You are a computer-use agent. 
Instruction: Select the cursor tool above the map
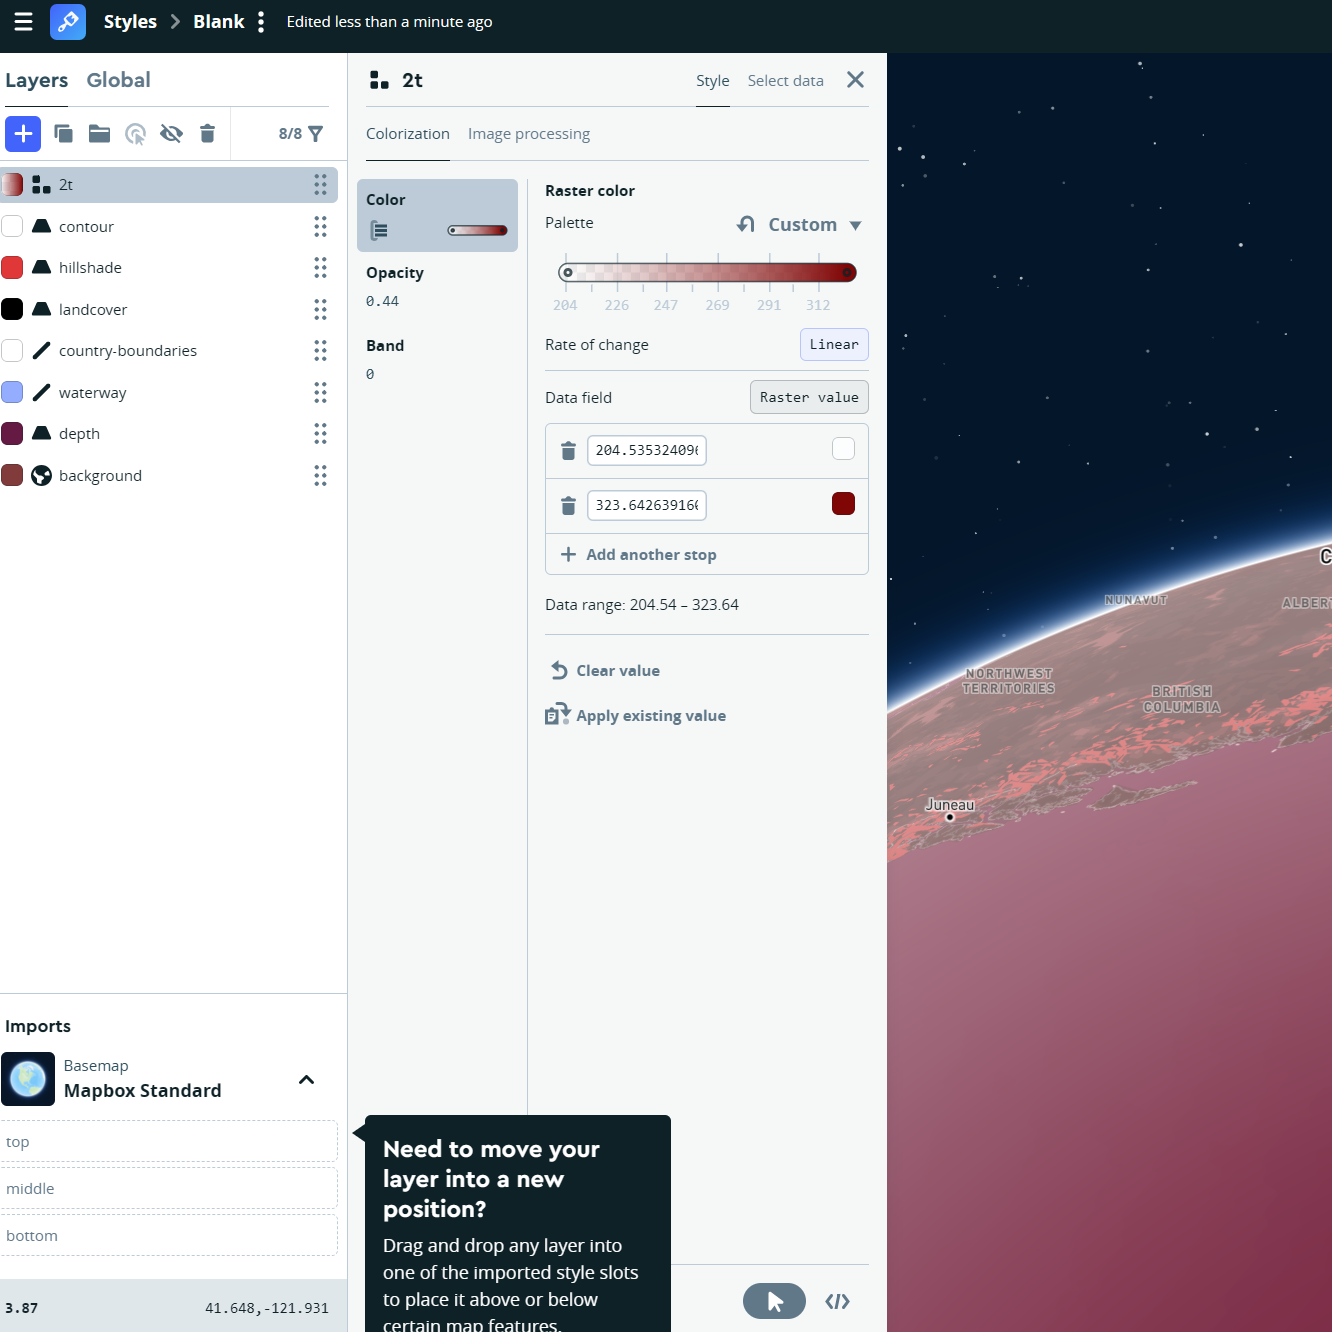[x=773, y=1301]
